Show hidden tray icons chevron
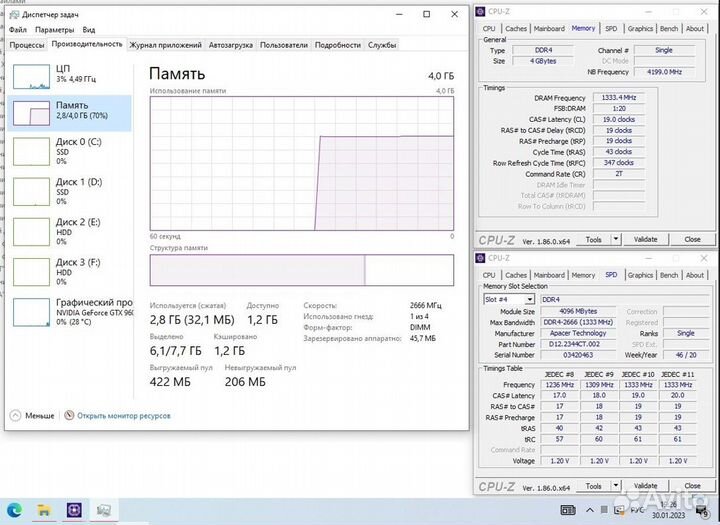Viewport: 720px width, 525px height. tap(590, 510)
